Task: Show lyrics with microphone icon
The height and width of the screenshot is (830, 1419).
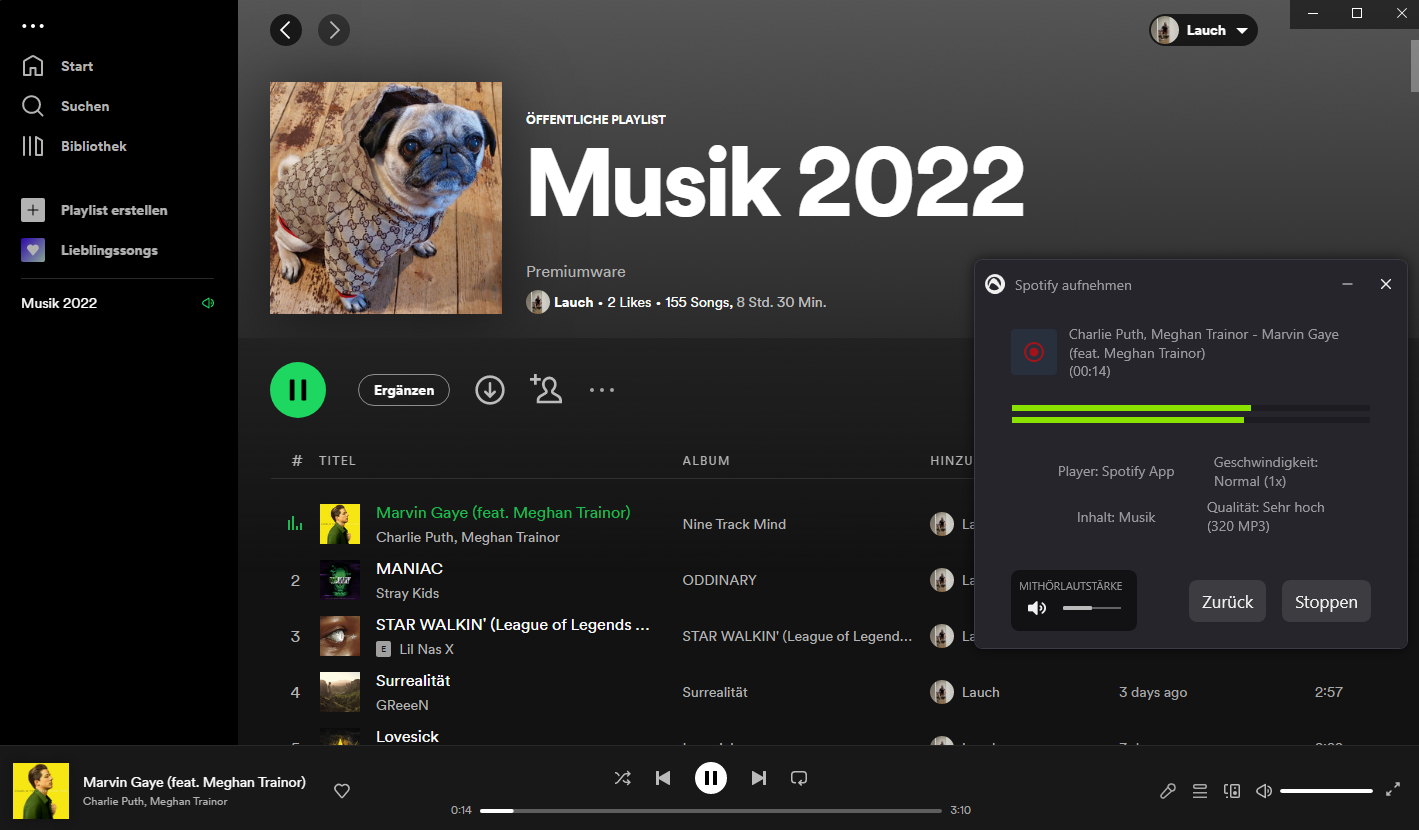Action: point(1167,791)
